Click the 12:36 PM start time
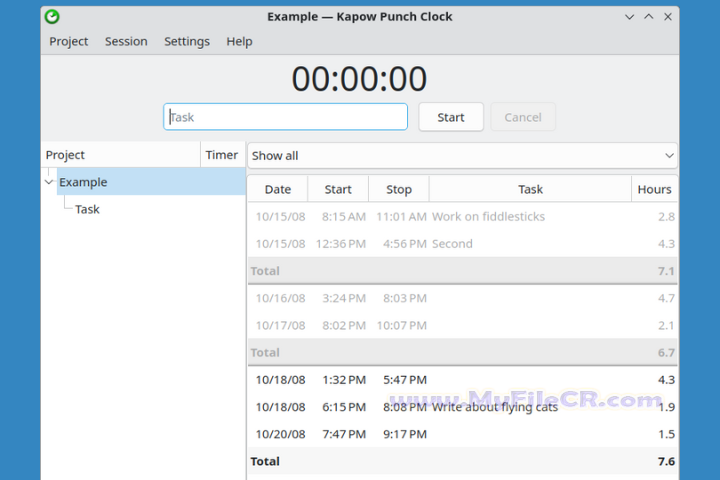 click(341, 243)
